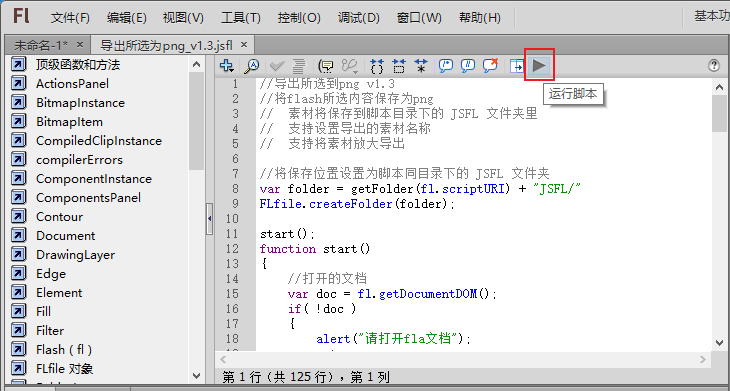Open the 工具(T) menu
The image size is (730, 391).
241,18
